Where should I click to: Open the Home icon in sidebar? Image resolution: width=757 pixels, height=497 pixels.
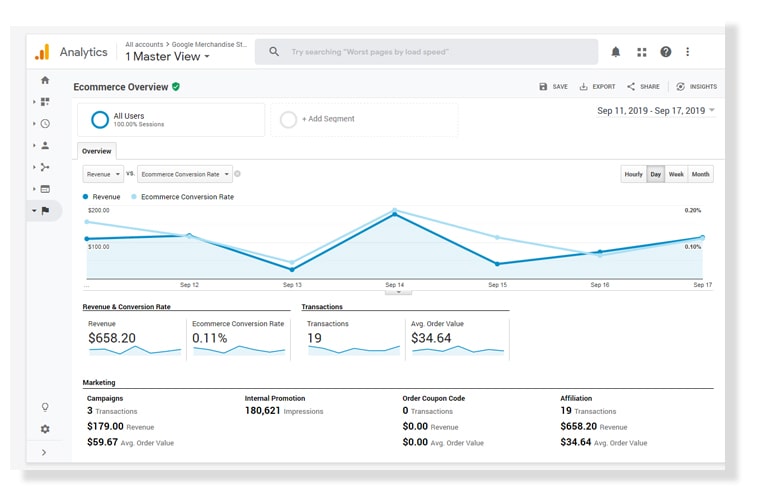point(45,80)
